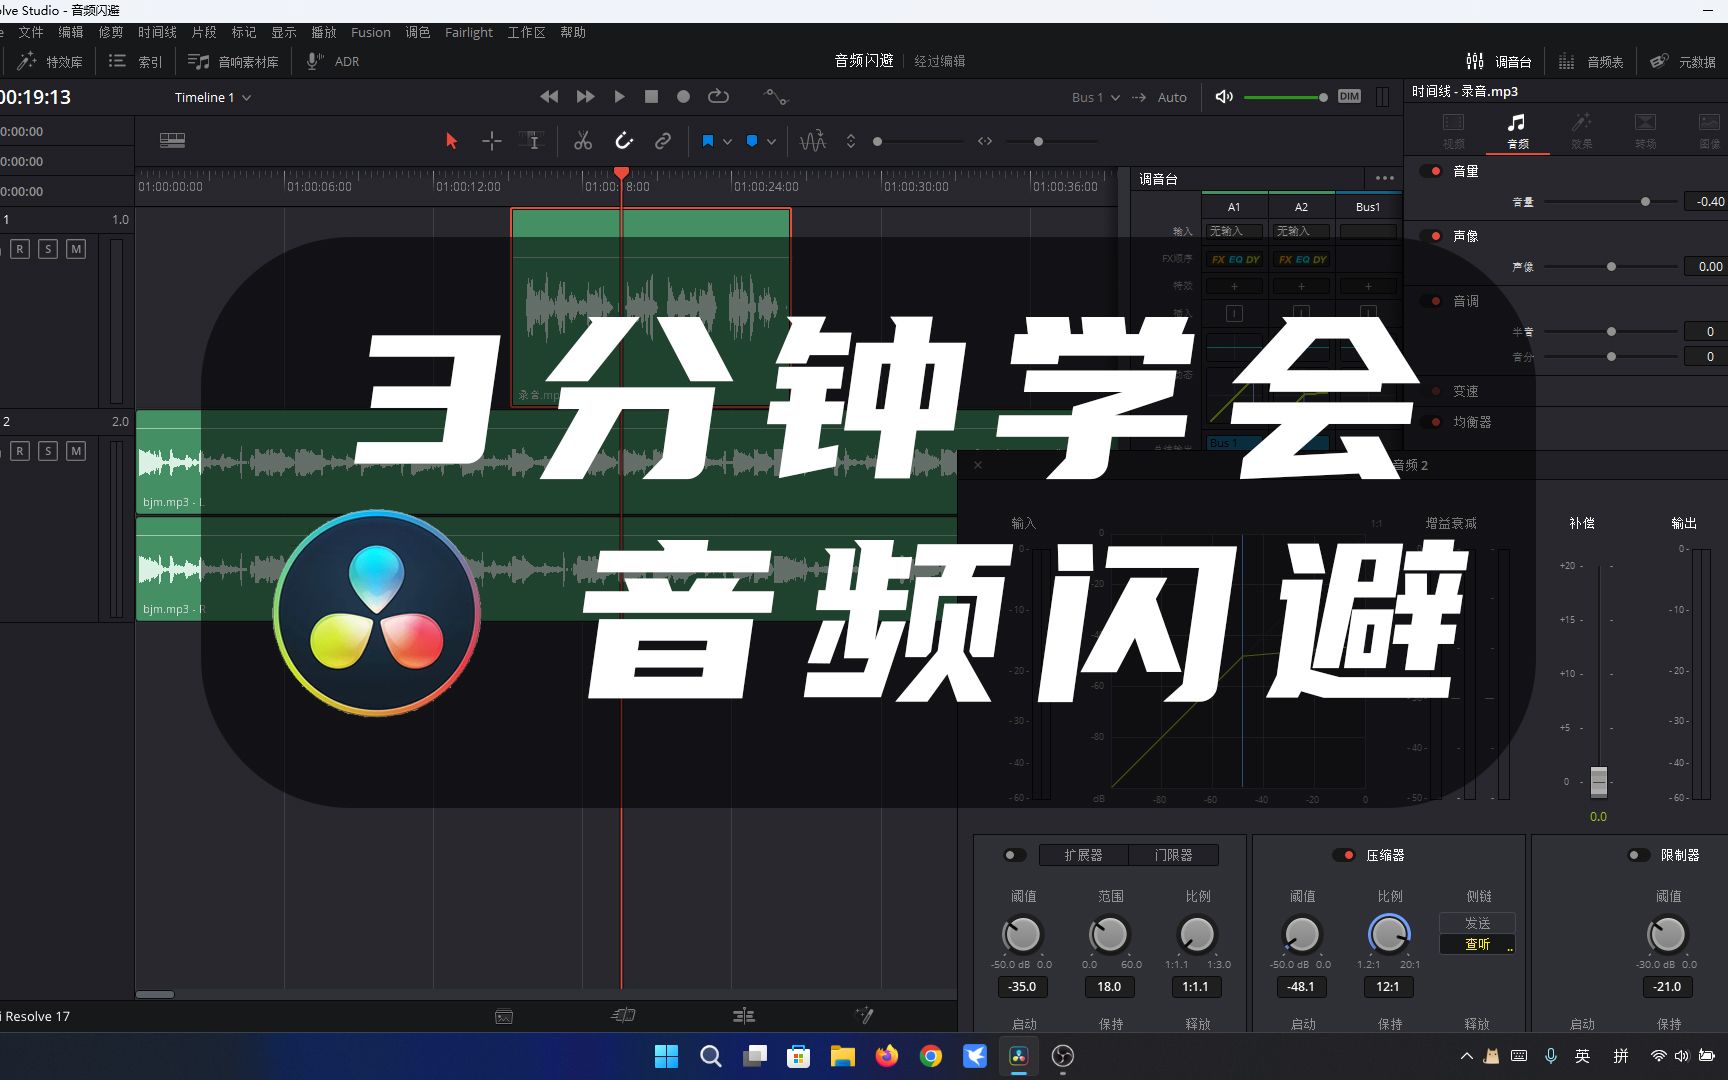Open the Bus 1 monitor dropdown
Screen dimensions: 1728x1080
tap(1095, 97)
